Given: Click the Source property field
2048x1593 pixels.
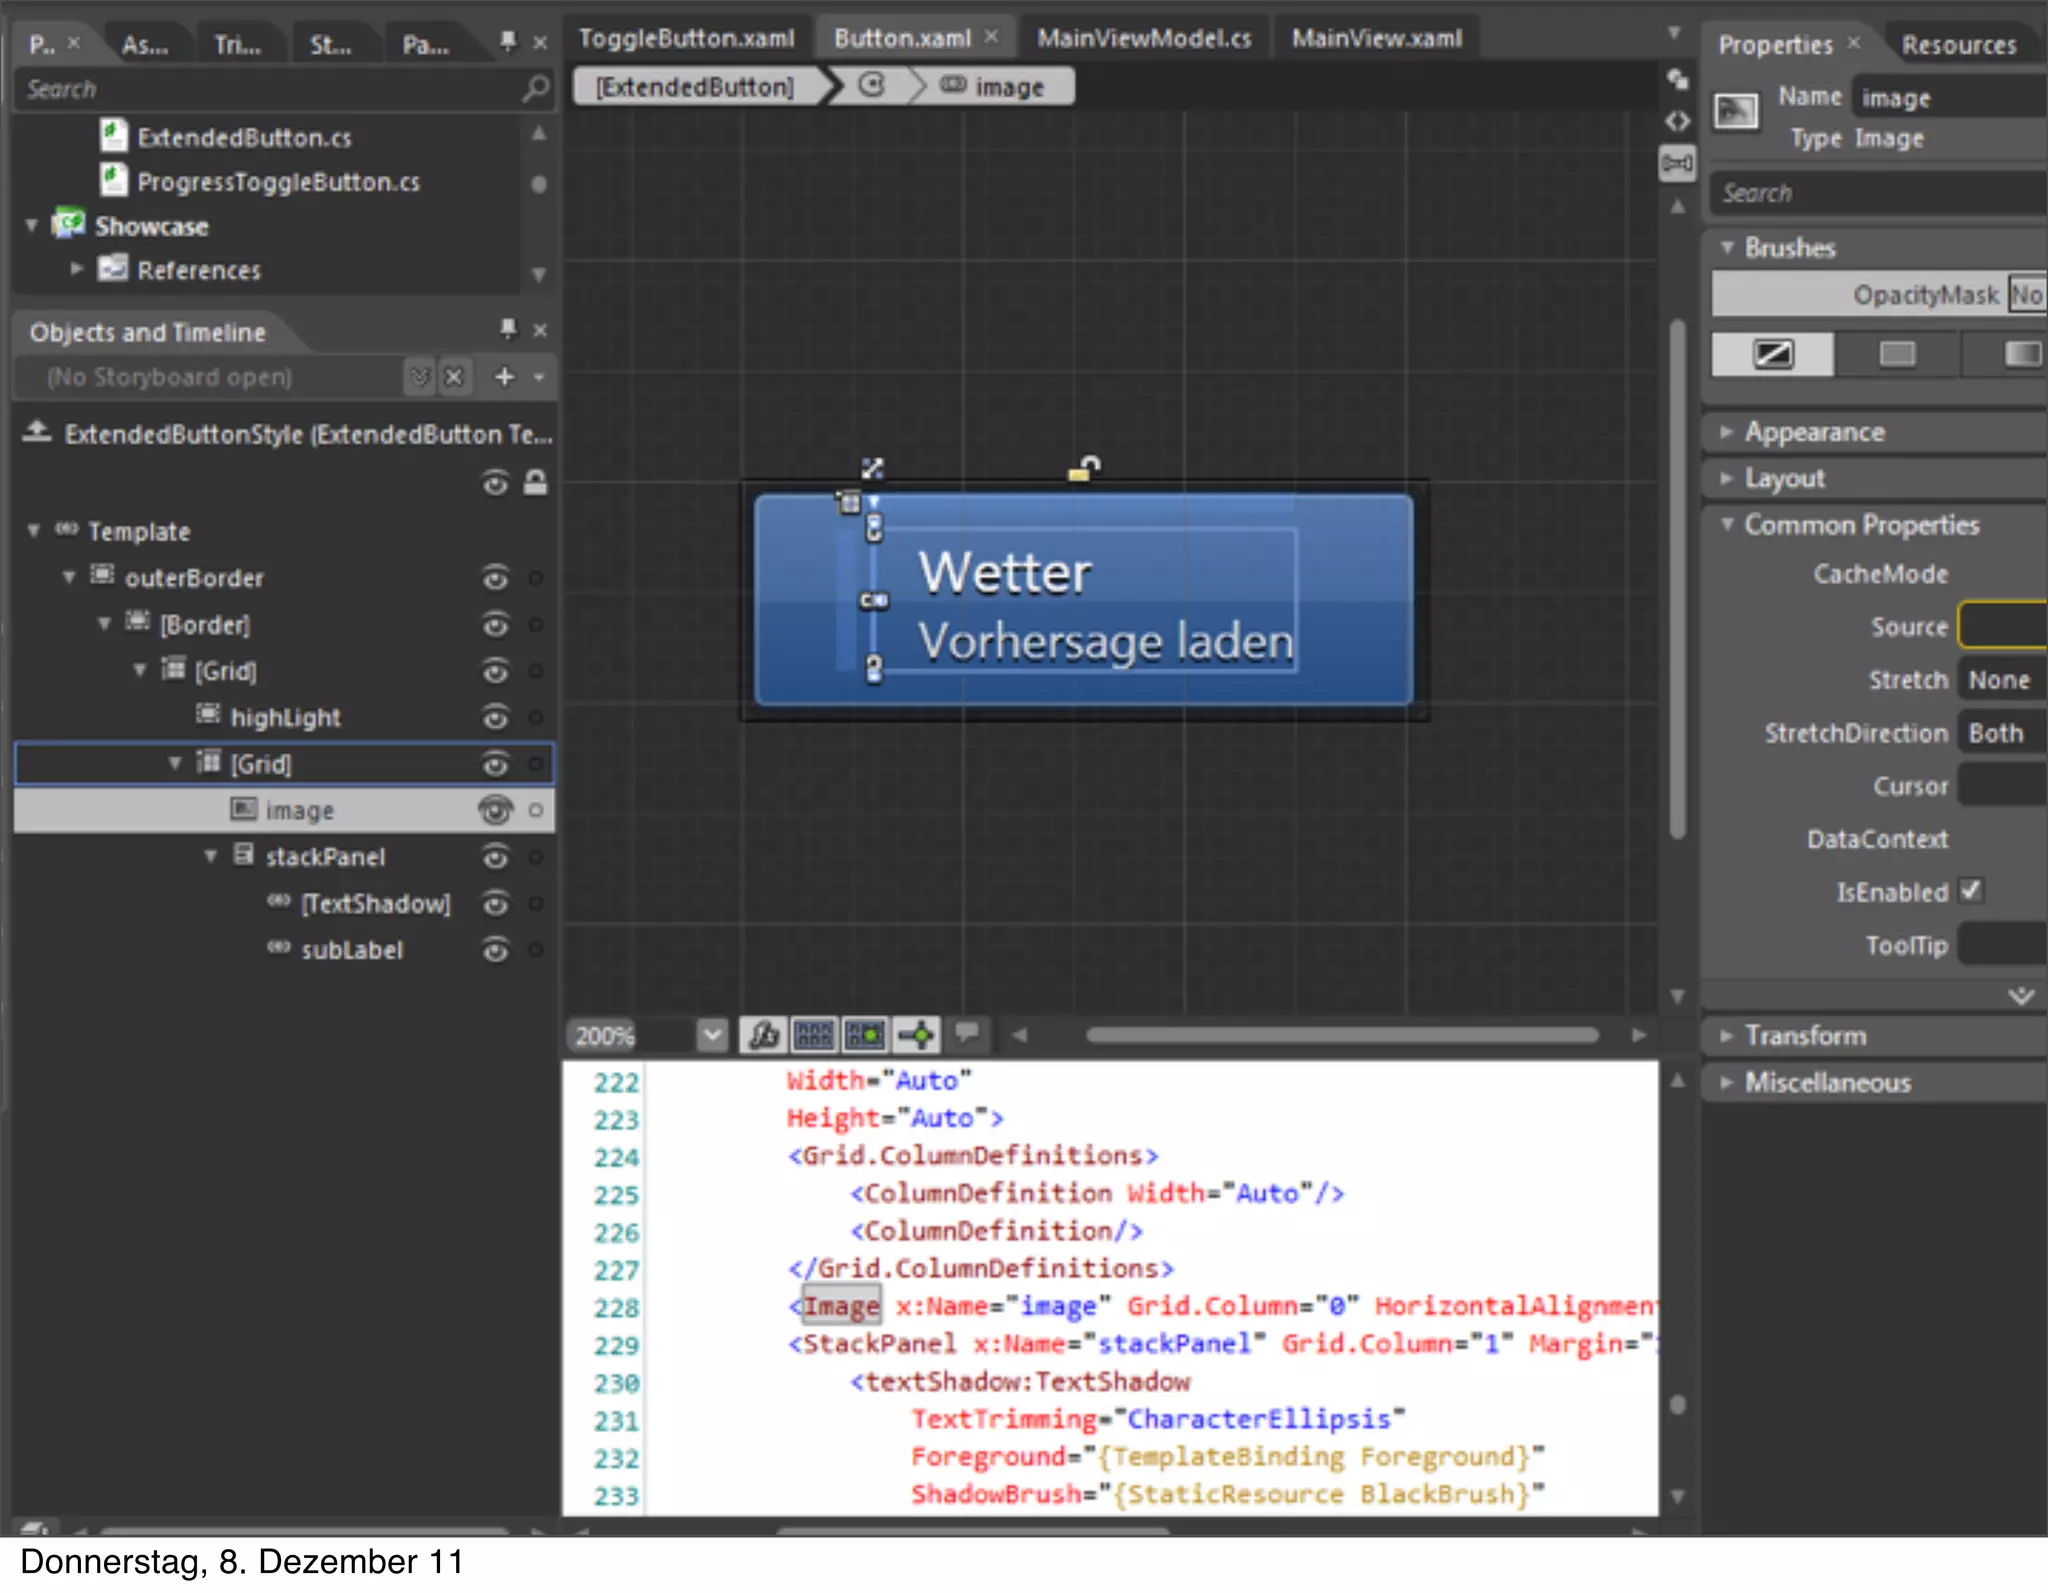Looking at the screenshot, I should coord(2003,626).
